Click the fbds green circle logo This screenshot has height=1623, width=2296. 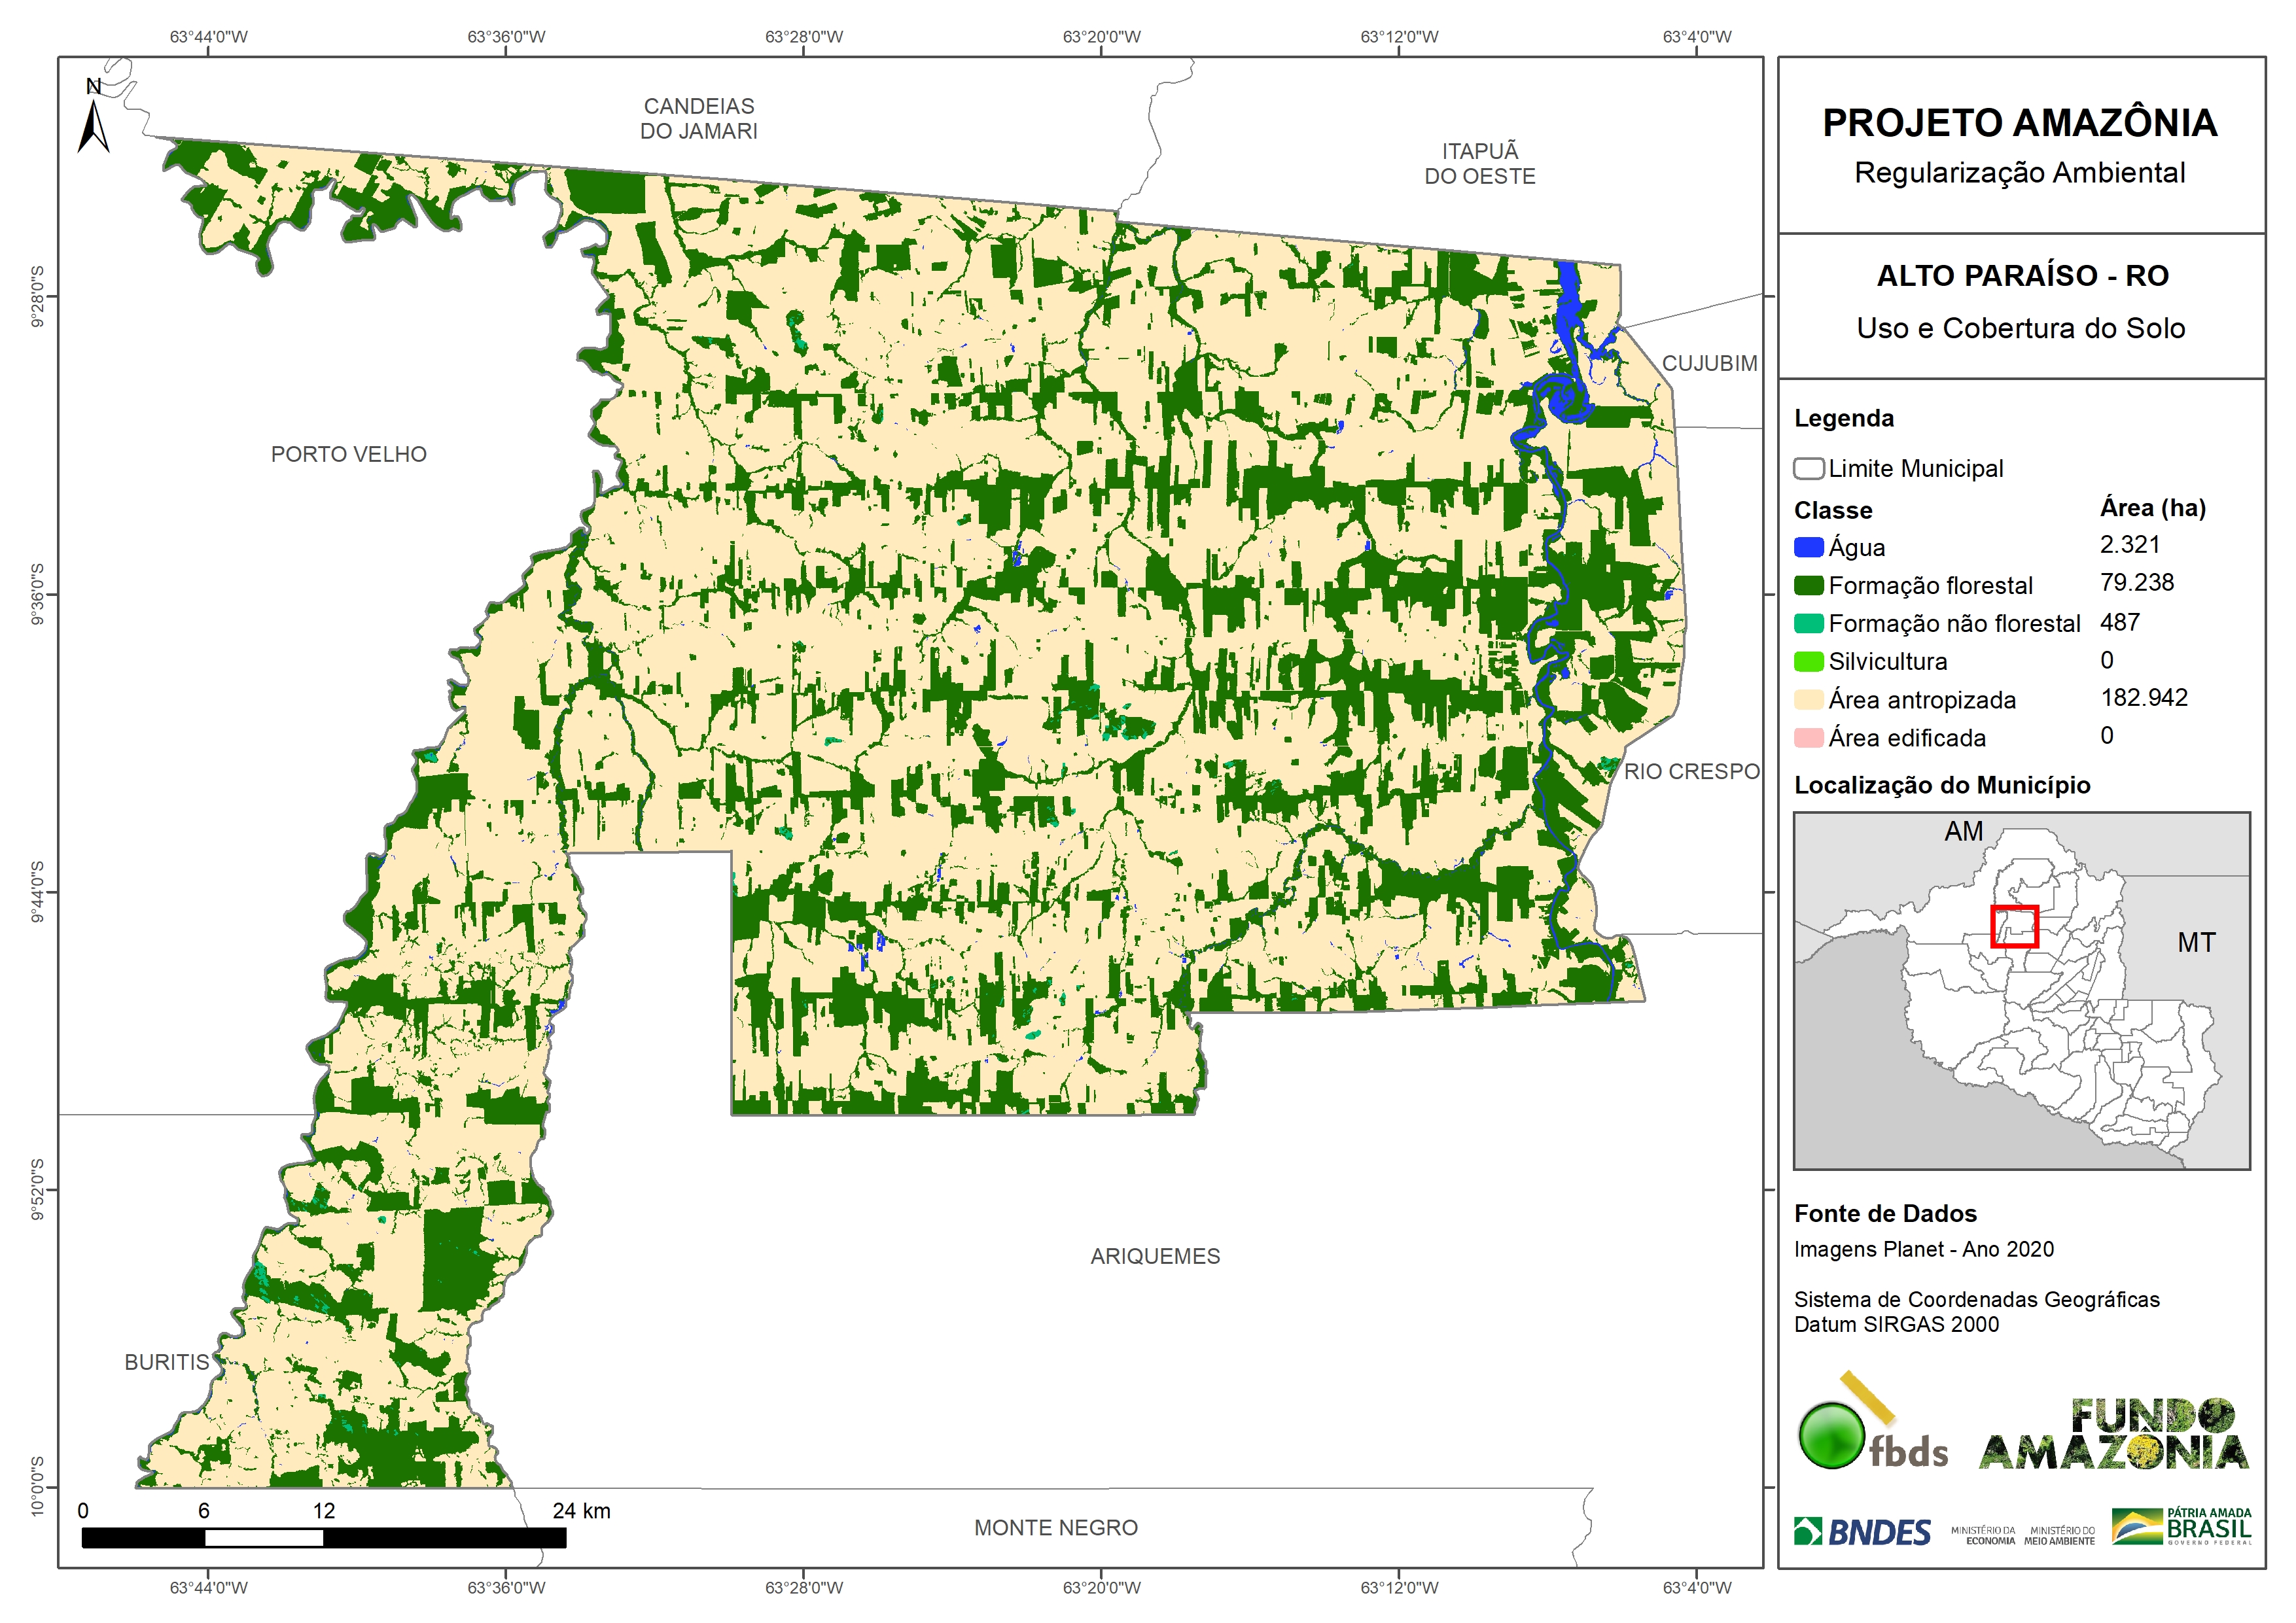point(1832,1435)
